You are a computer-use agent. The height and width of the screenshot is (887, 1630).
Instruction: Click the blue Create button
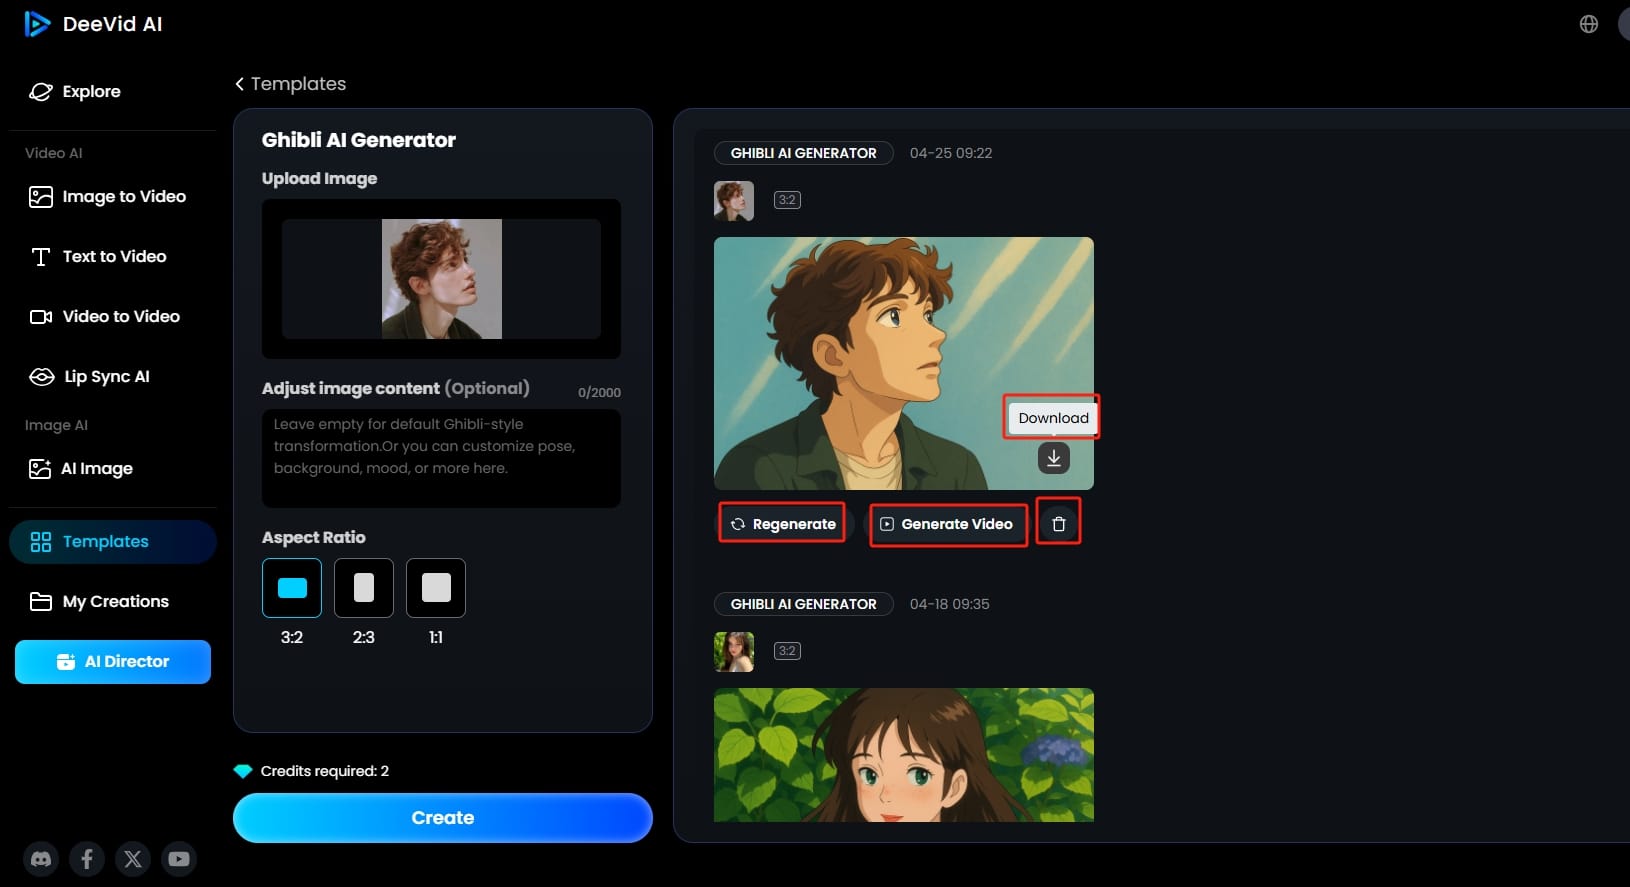442,818
